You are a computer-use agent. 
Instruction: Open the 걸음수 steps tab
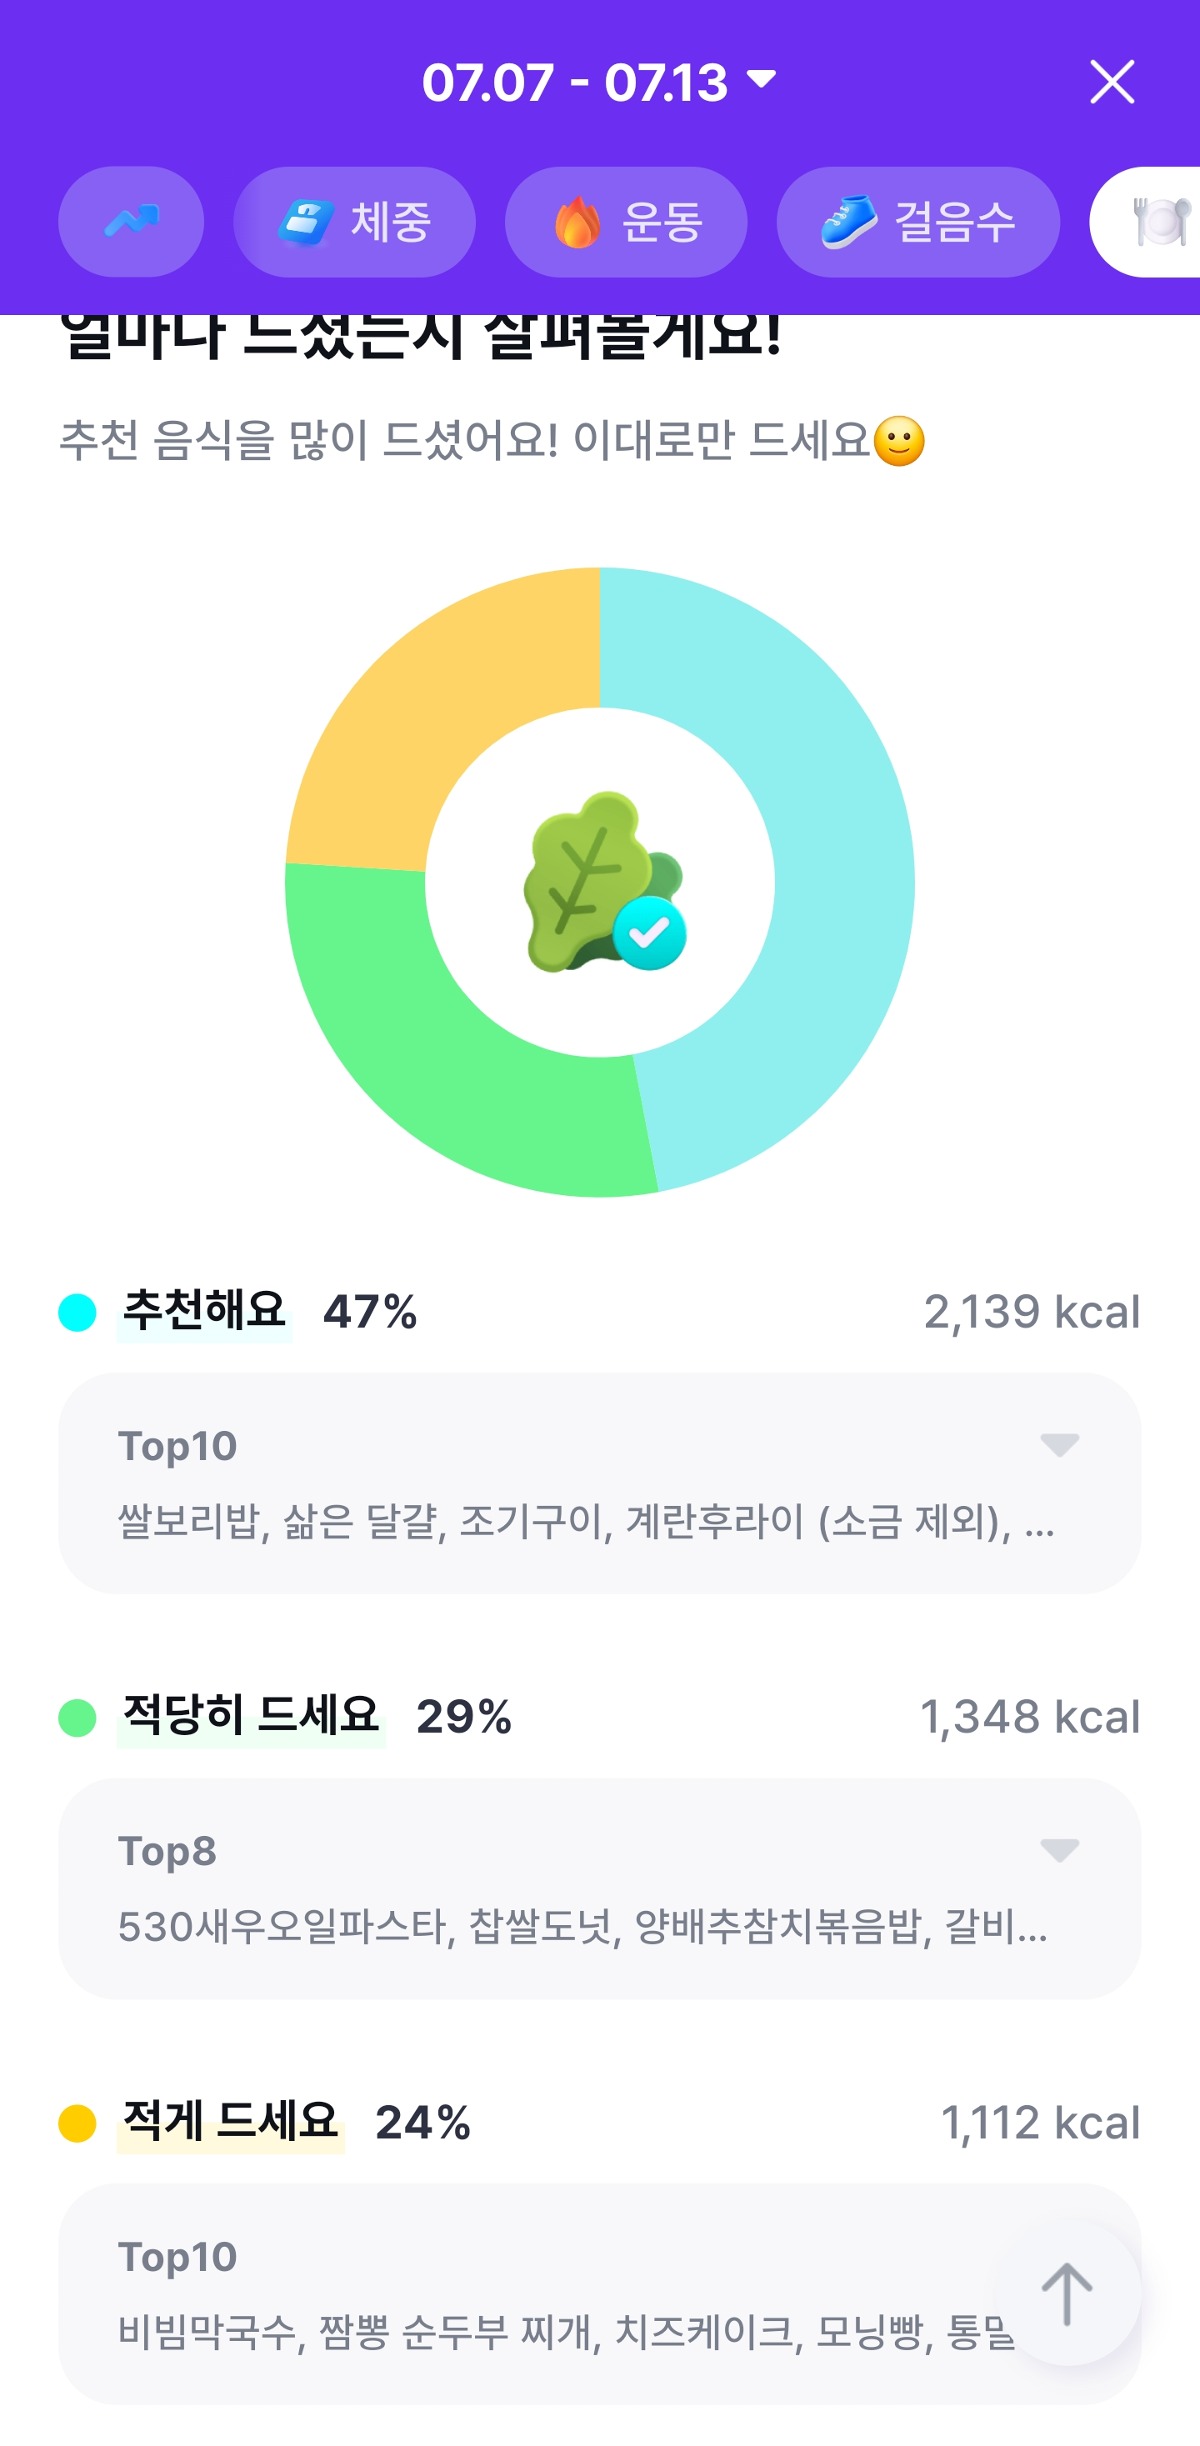(x=917, y=221)
